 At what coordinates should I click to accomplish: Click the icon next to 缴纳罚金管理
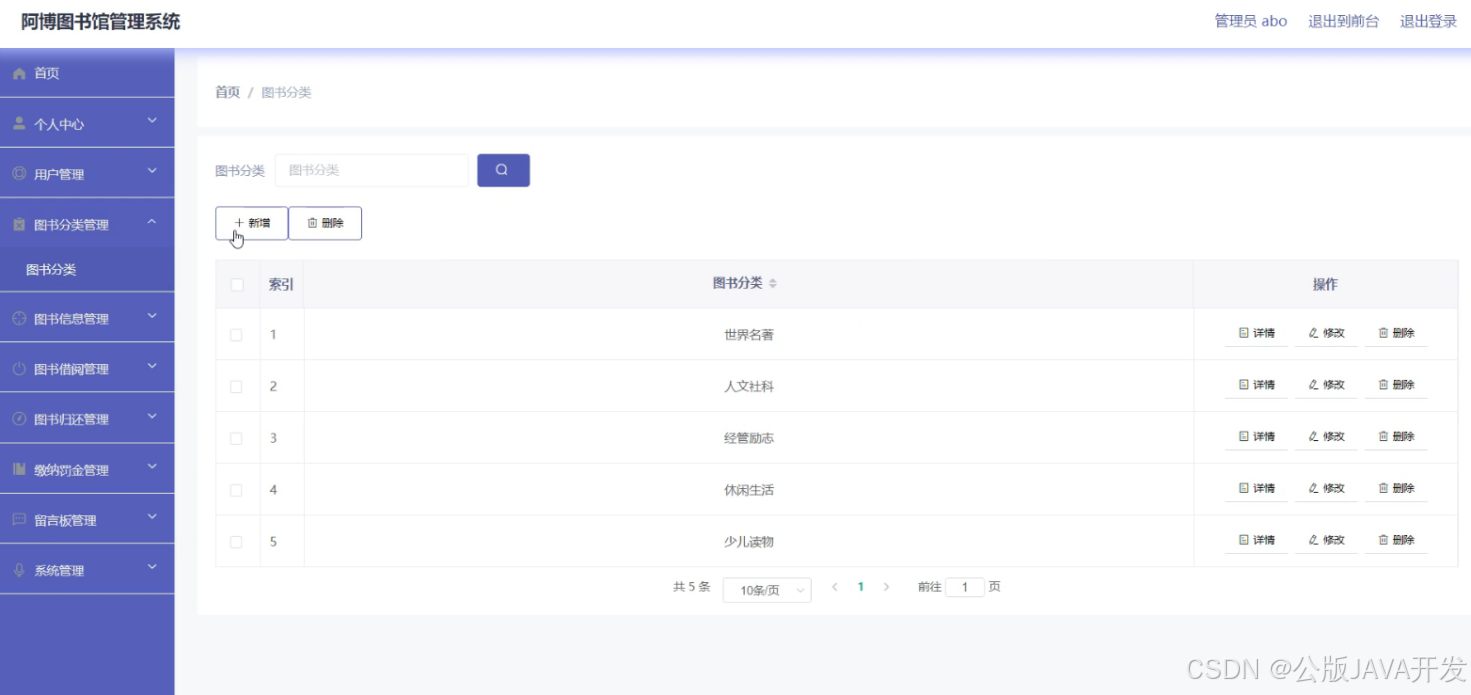pyautogui.click(x=19, y=469)
